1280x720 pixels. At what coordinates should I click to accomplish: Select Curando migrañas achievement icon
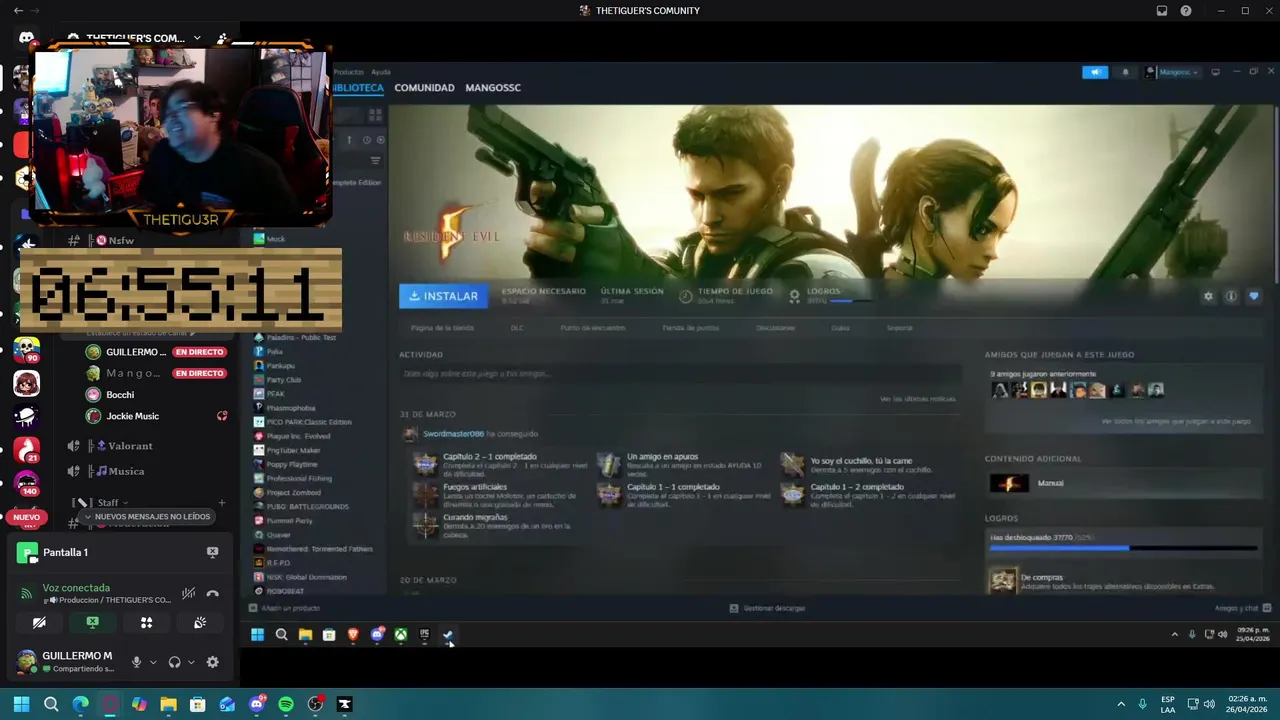click(426, 525)
